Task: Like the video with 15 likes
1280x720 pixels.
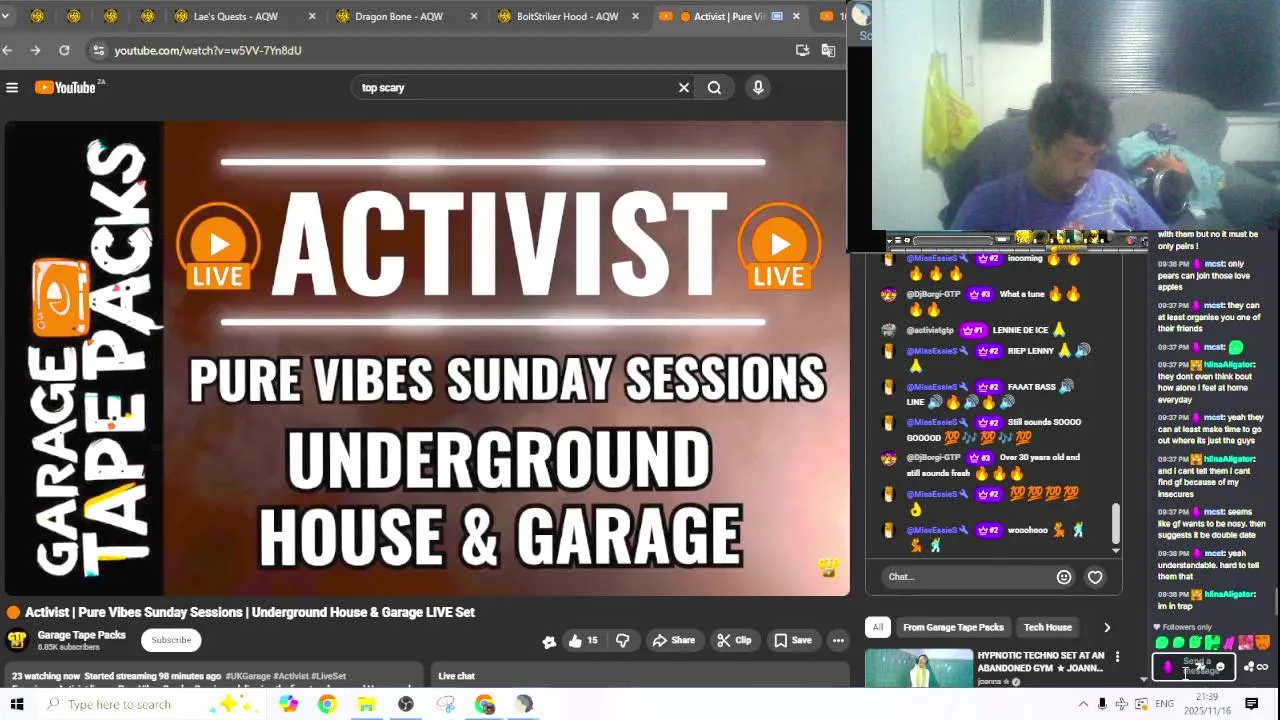Action: click(585, 640)
